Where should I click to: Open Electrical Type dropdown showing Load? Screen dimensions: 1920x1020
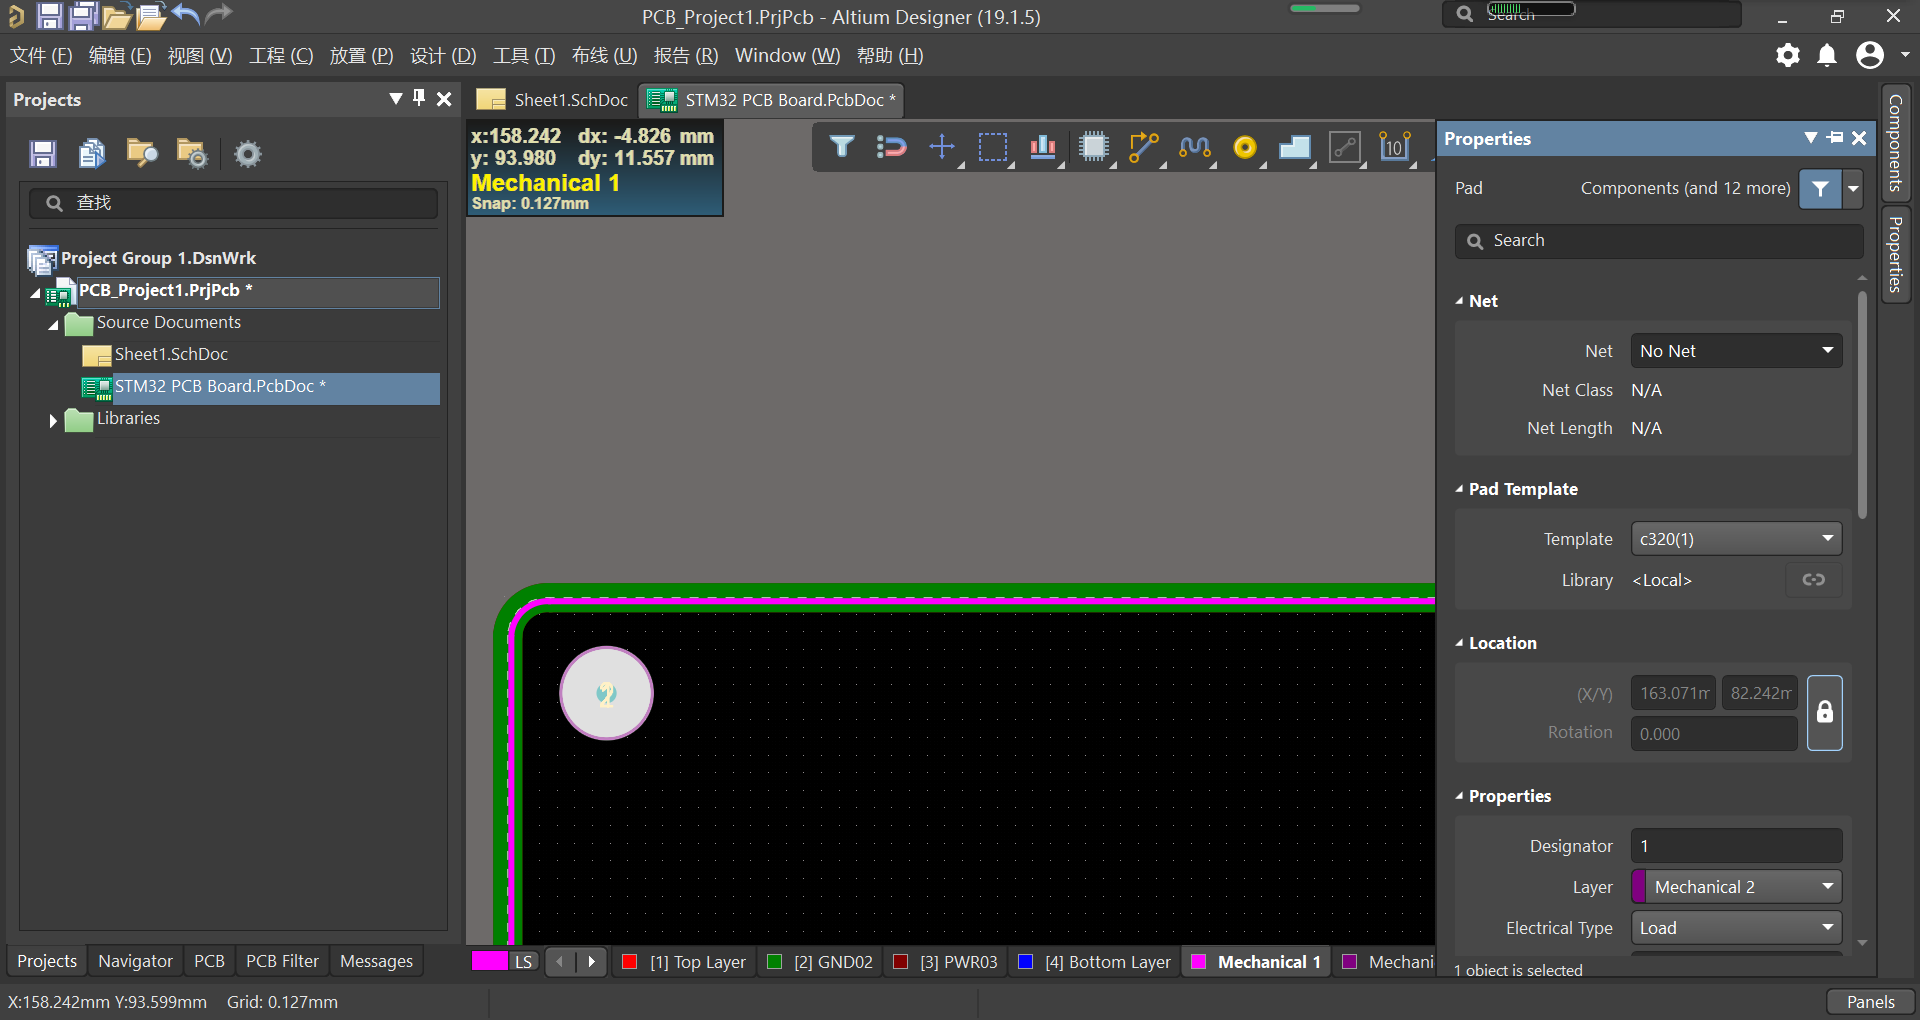[x=1736, y=928]
